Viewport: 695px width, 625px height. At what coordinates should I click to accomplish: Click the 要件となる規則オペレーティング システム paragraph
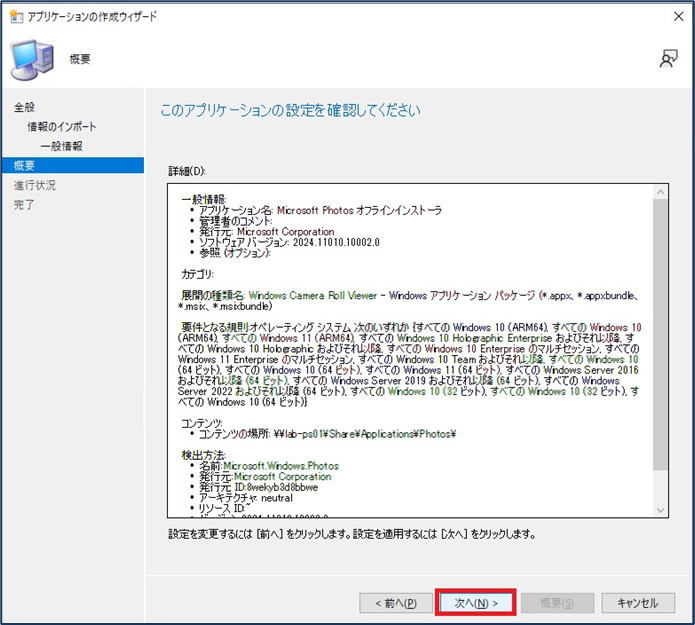pos(410,365)
